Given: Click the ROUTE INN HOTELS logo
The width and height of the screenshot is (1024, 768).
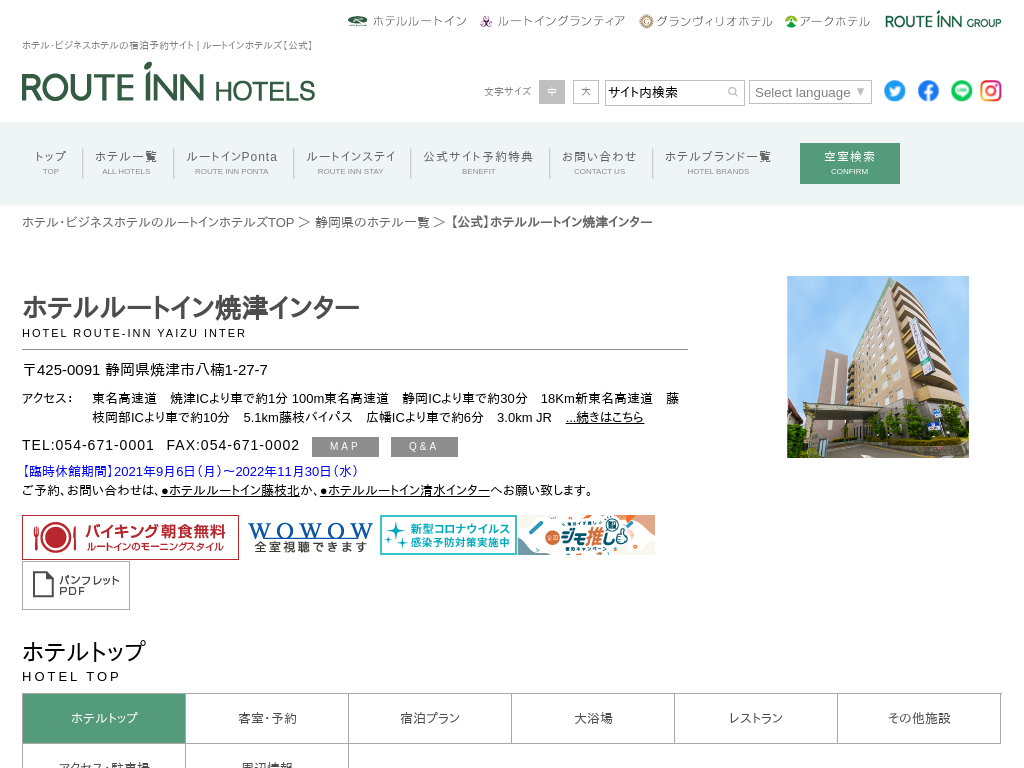Looking at the screenshot, I should 168,82.
